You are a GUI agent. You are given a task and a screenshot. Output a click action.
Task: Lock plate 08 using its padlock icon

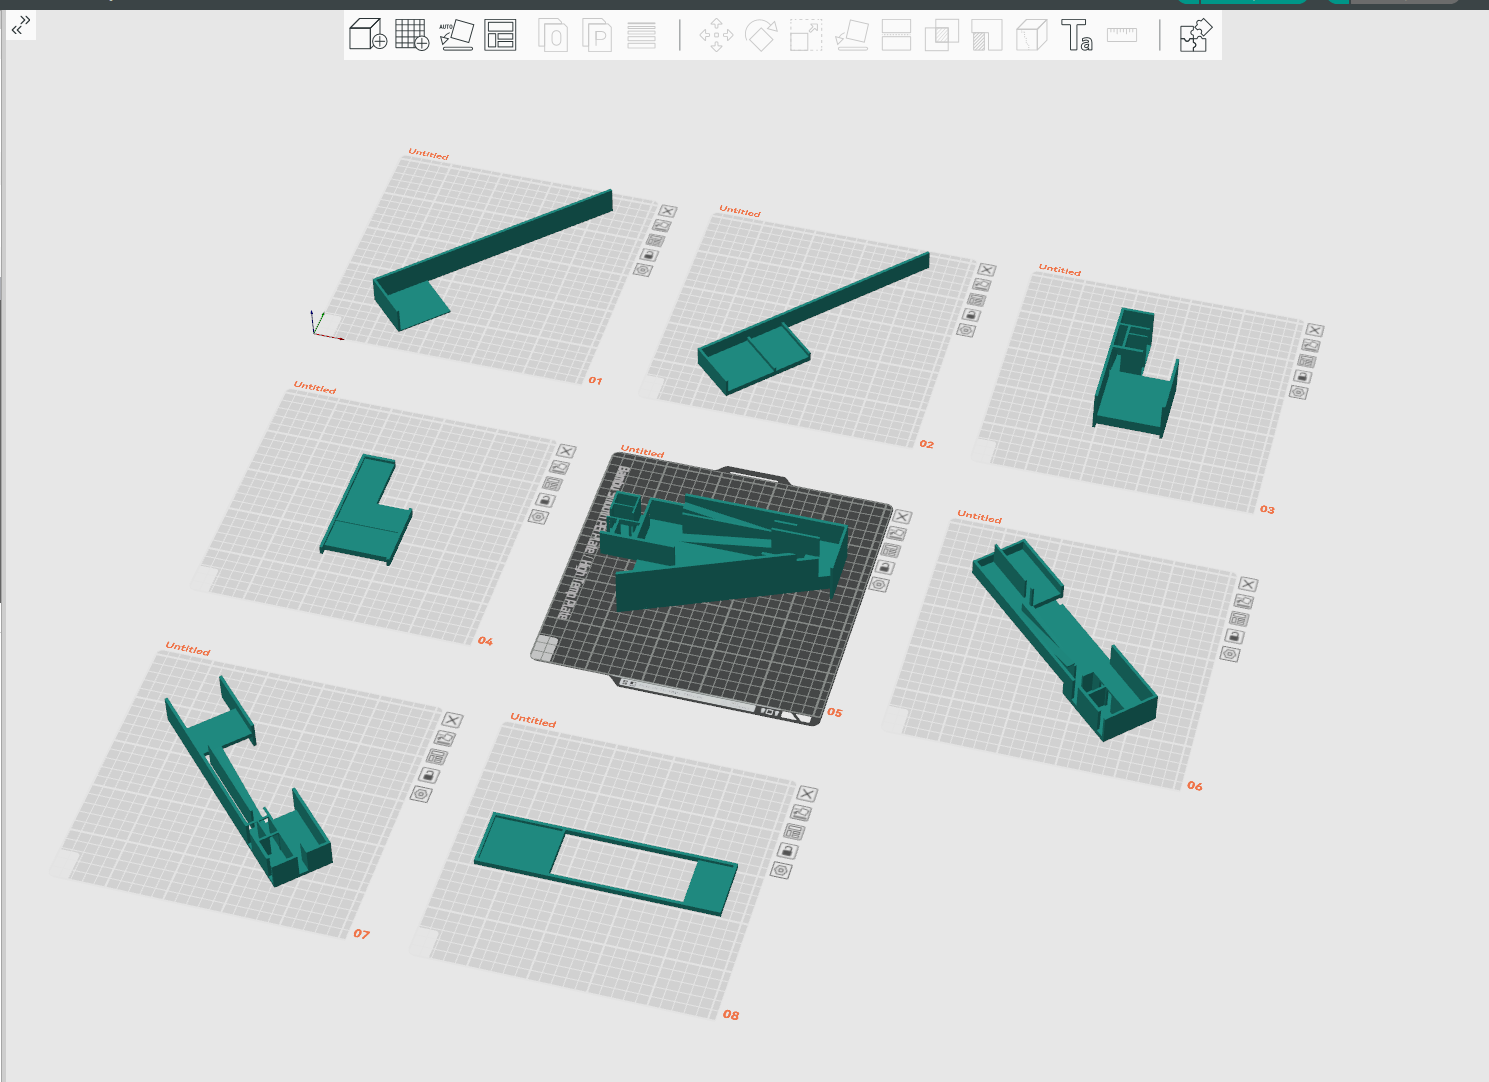click(x=787, y=851)
